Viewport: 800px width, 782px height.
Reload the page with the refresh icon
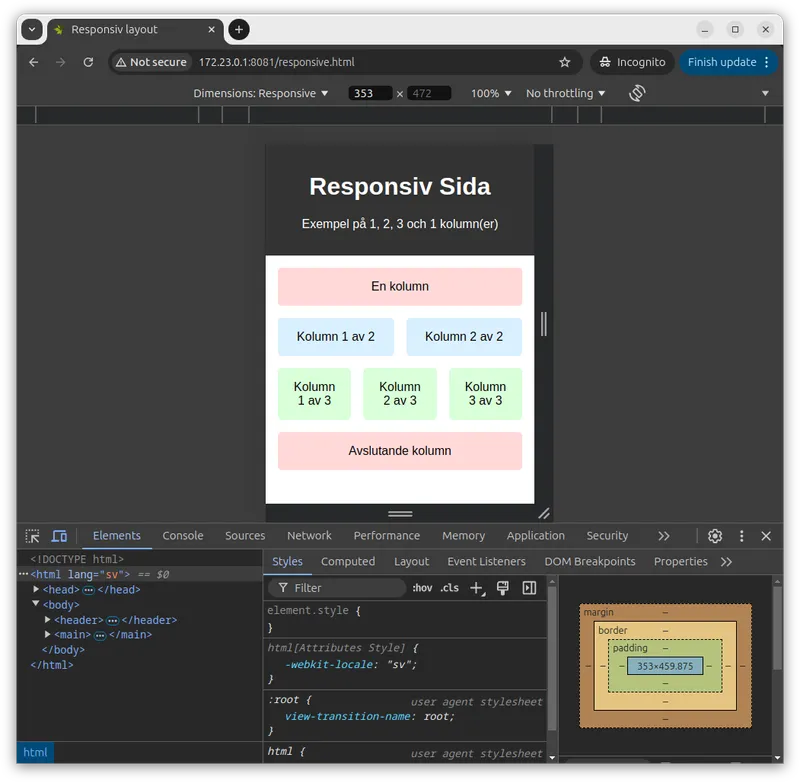point(88,62)
